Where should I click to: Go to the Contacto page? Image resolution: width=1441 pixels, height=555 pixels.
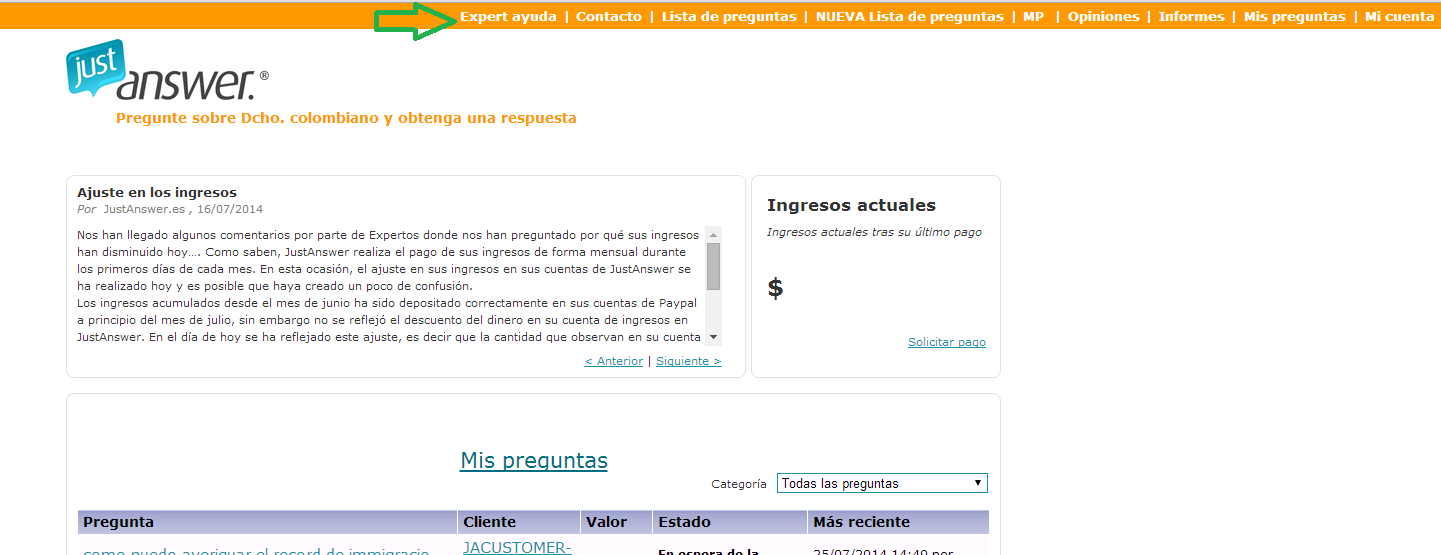click(x=609, y=17)
